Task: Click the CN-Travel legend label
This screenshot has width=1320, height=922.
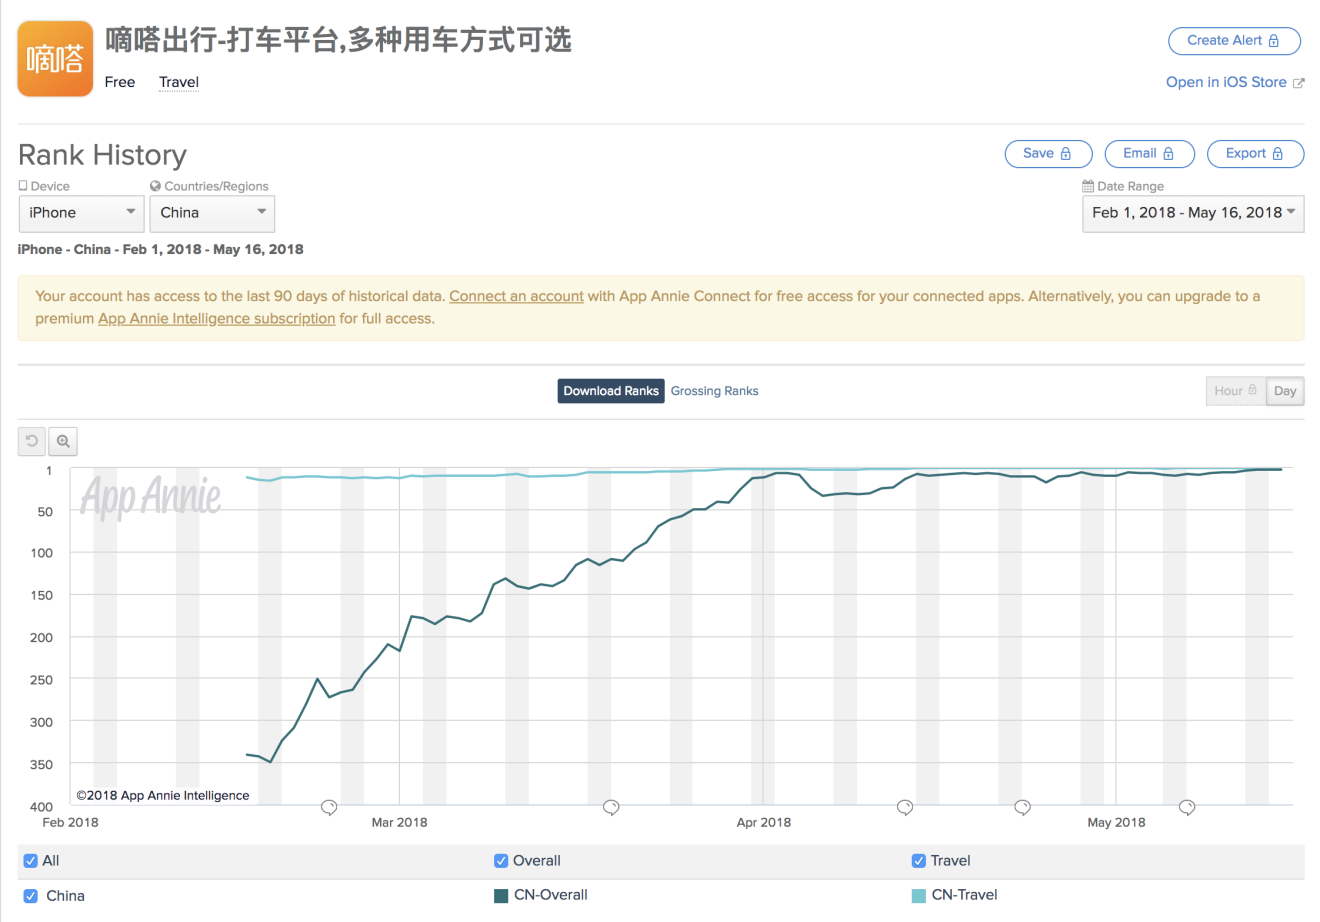Action: 965,895
